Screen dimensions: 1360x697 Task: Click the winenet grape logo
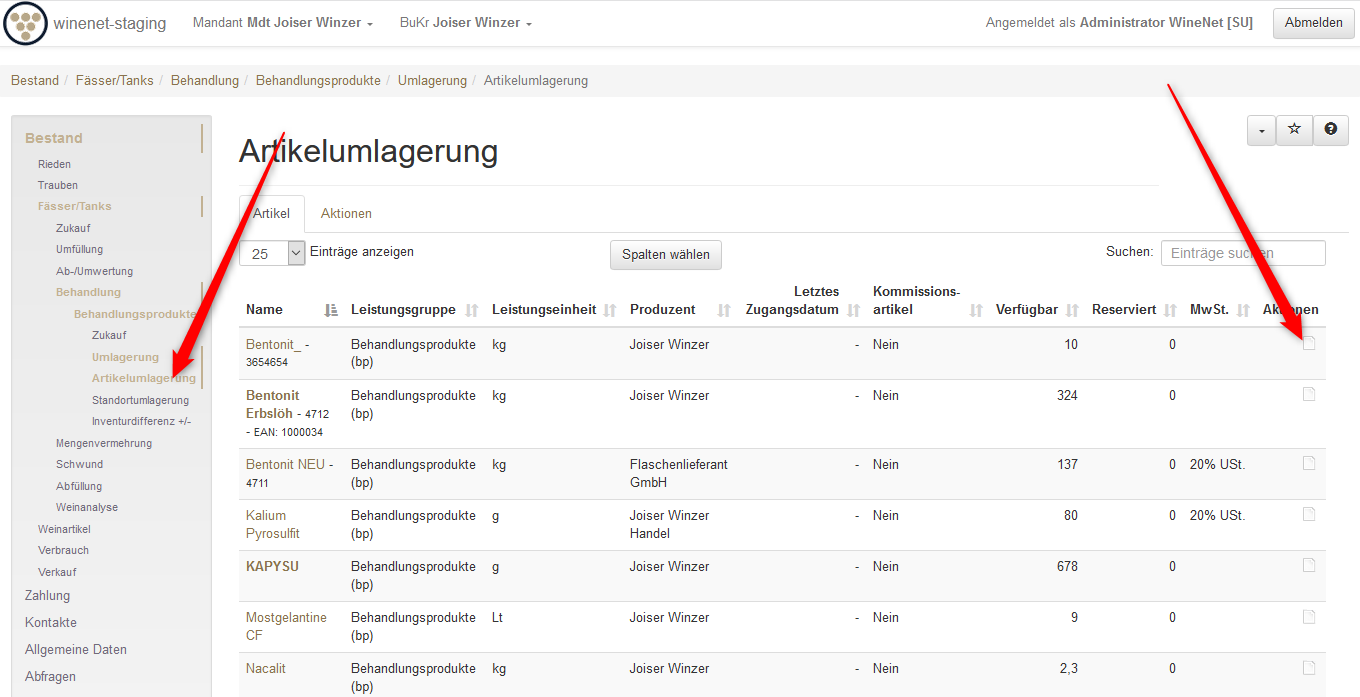(25, 23)
